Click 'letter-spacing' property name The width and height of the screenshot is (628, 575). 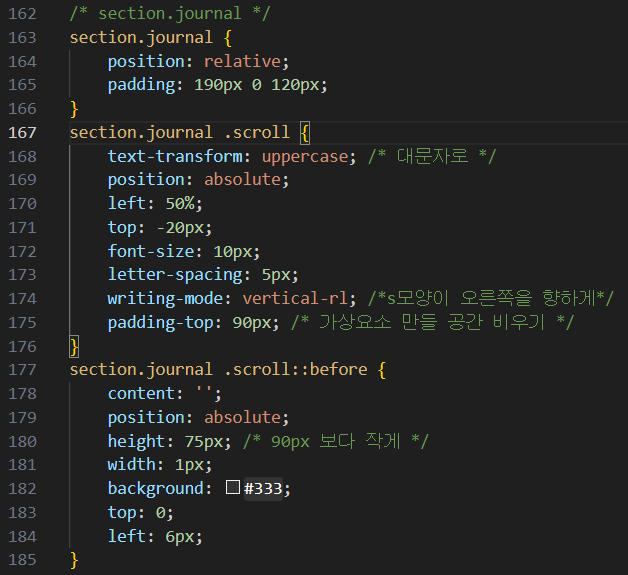(x=175, y=275)
